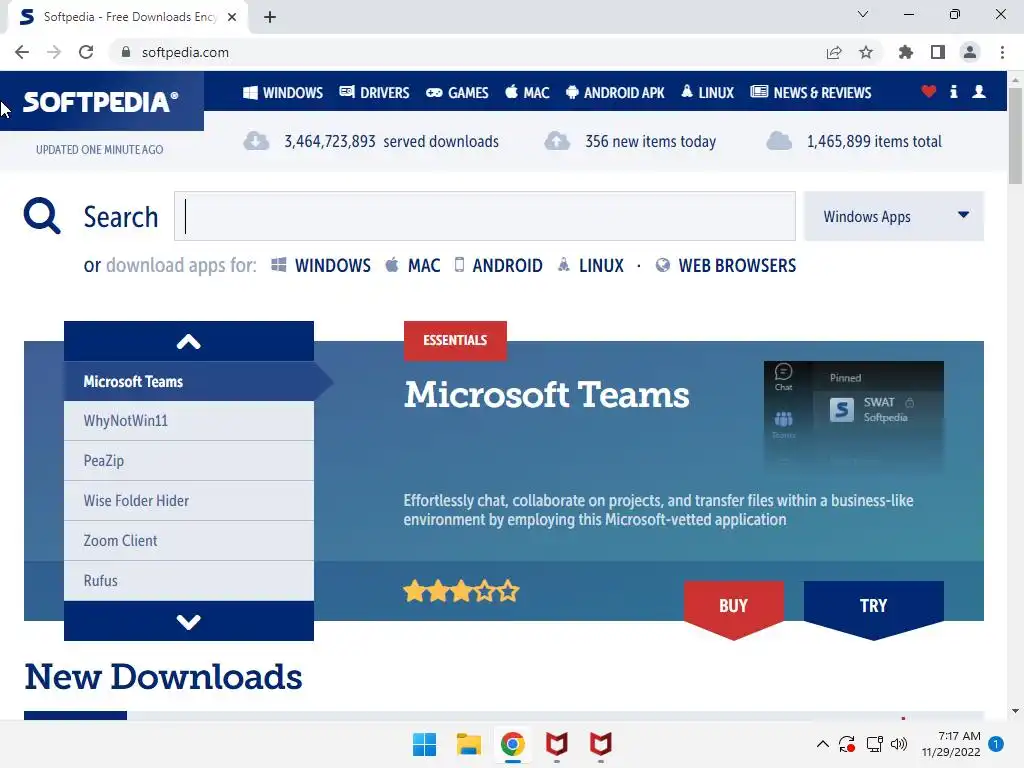Open the DRIVERS menu in navigation bar

pos(374,93)
